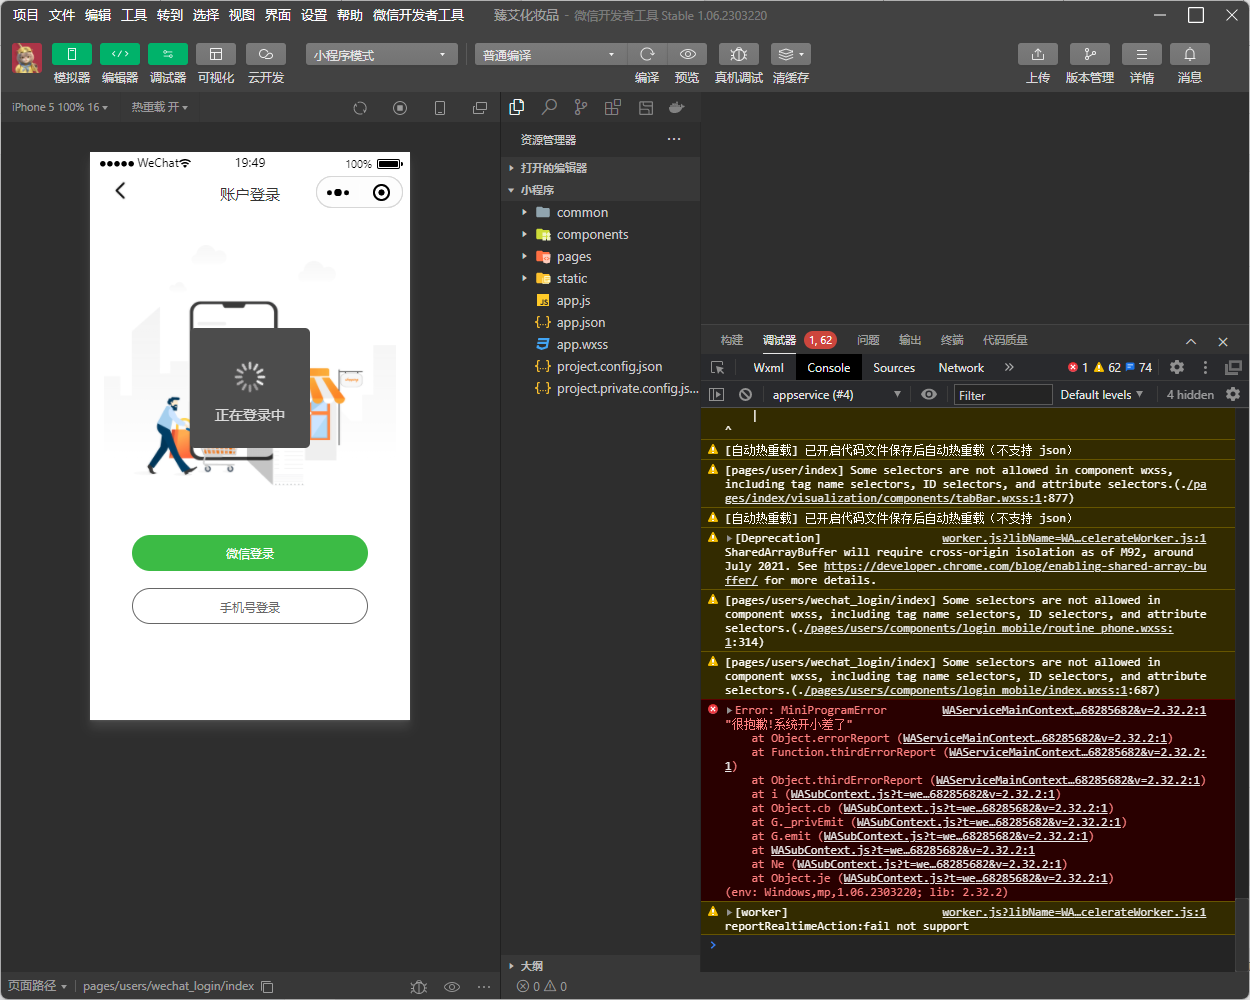Open the 普通编译 compile mode dropdown

550,54
